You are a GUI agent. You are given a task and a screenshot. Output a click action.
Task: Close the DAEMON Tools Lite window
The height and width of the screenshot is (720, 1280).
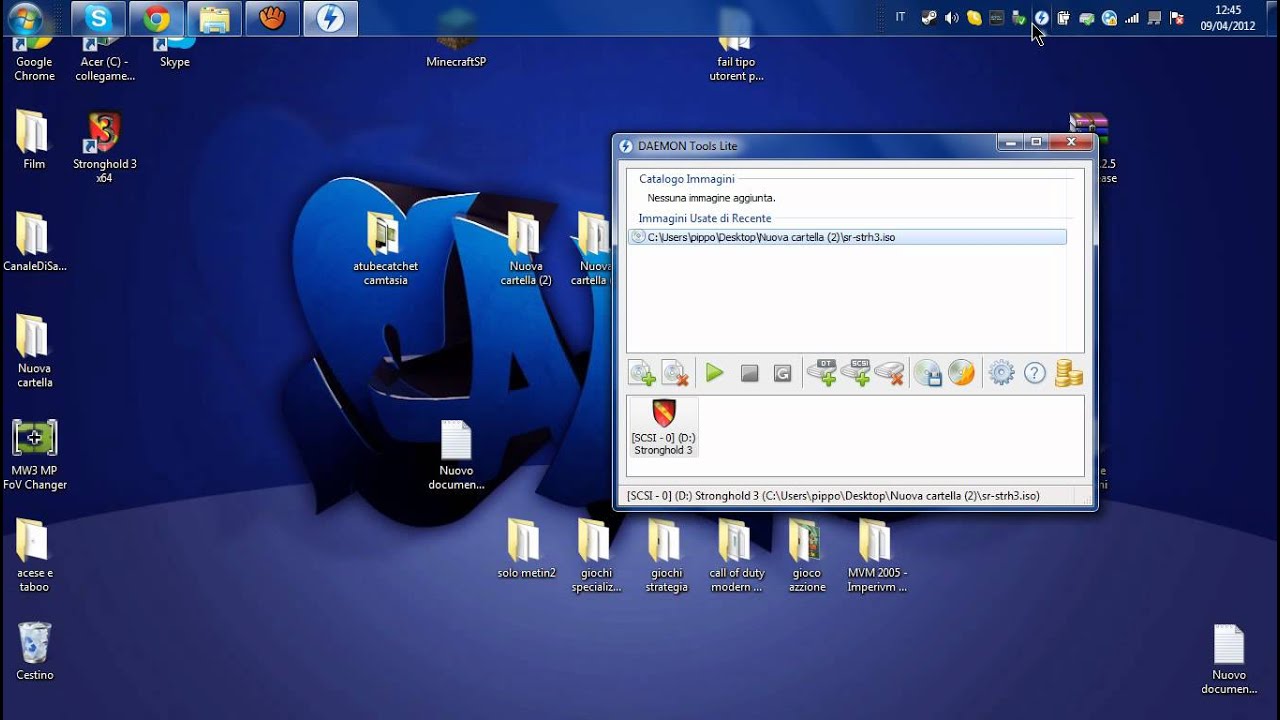(x=1071, y=143)
